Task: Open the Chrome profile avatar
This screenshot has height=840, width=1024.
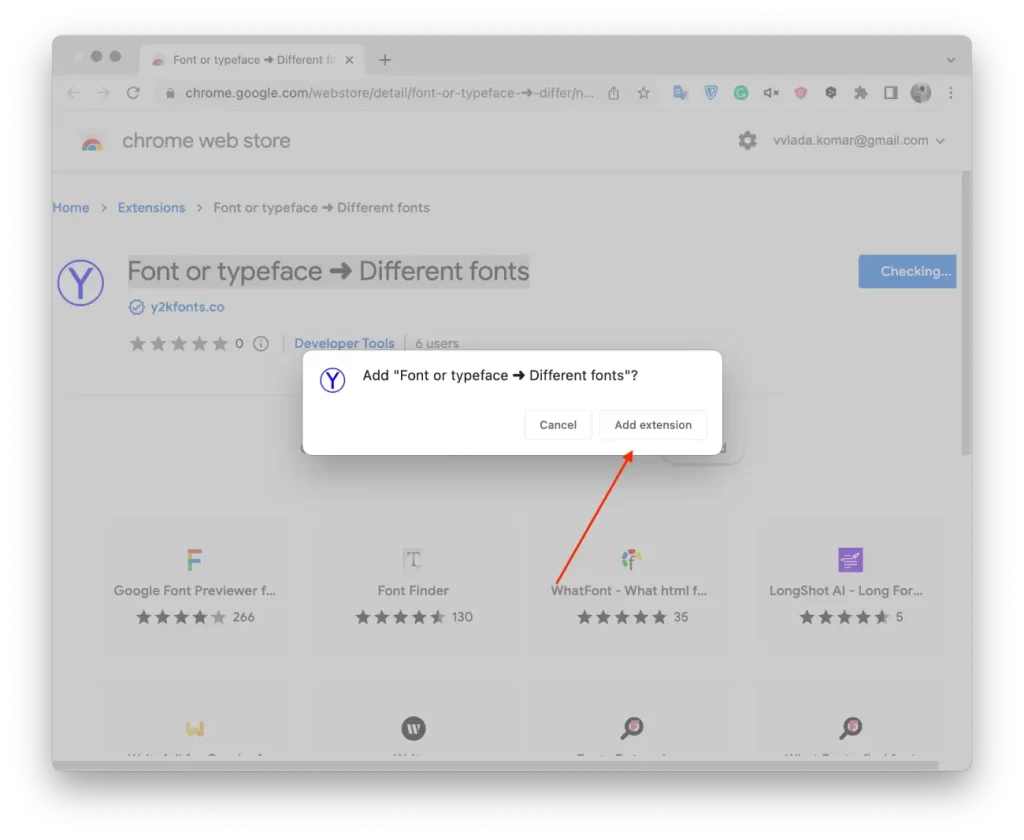Action: 921,93
